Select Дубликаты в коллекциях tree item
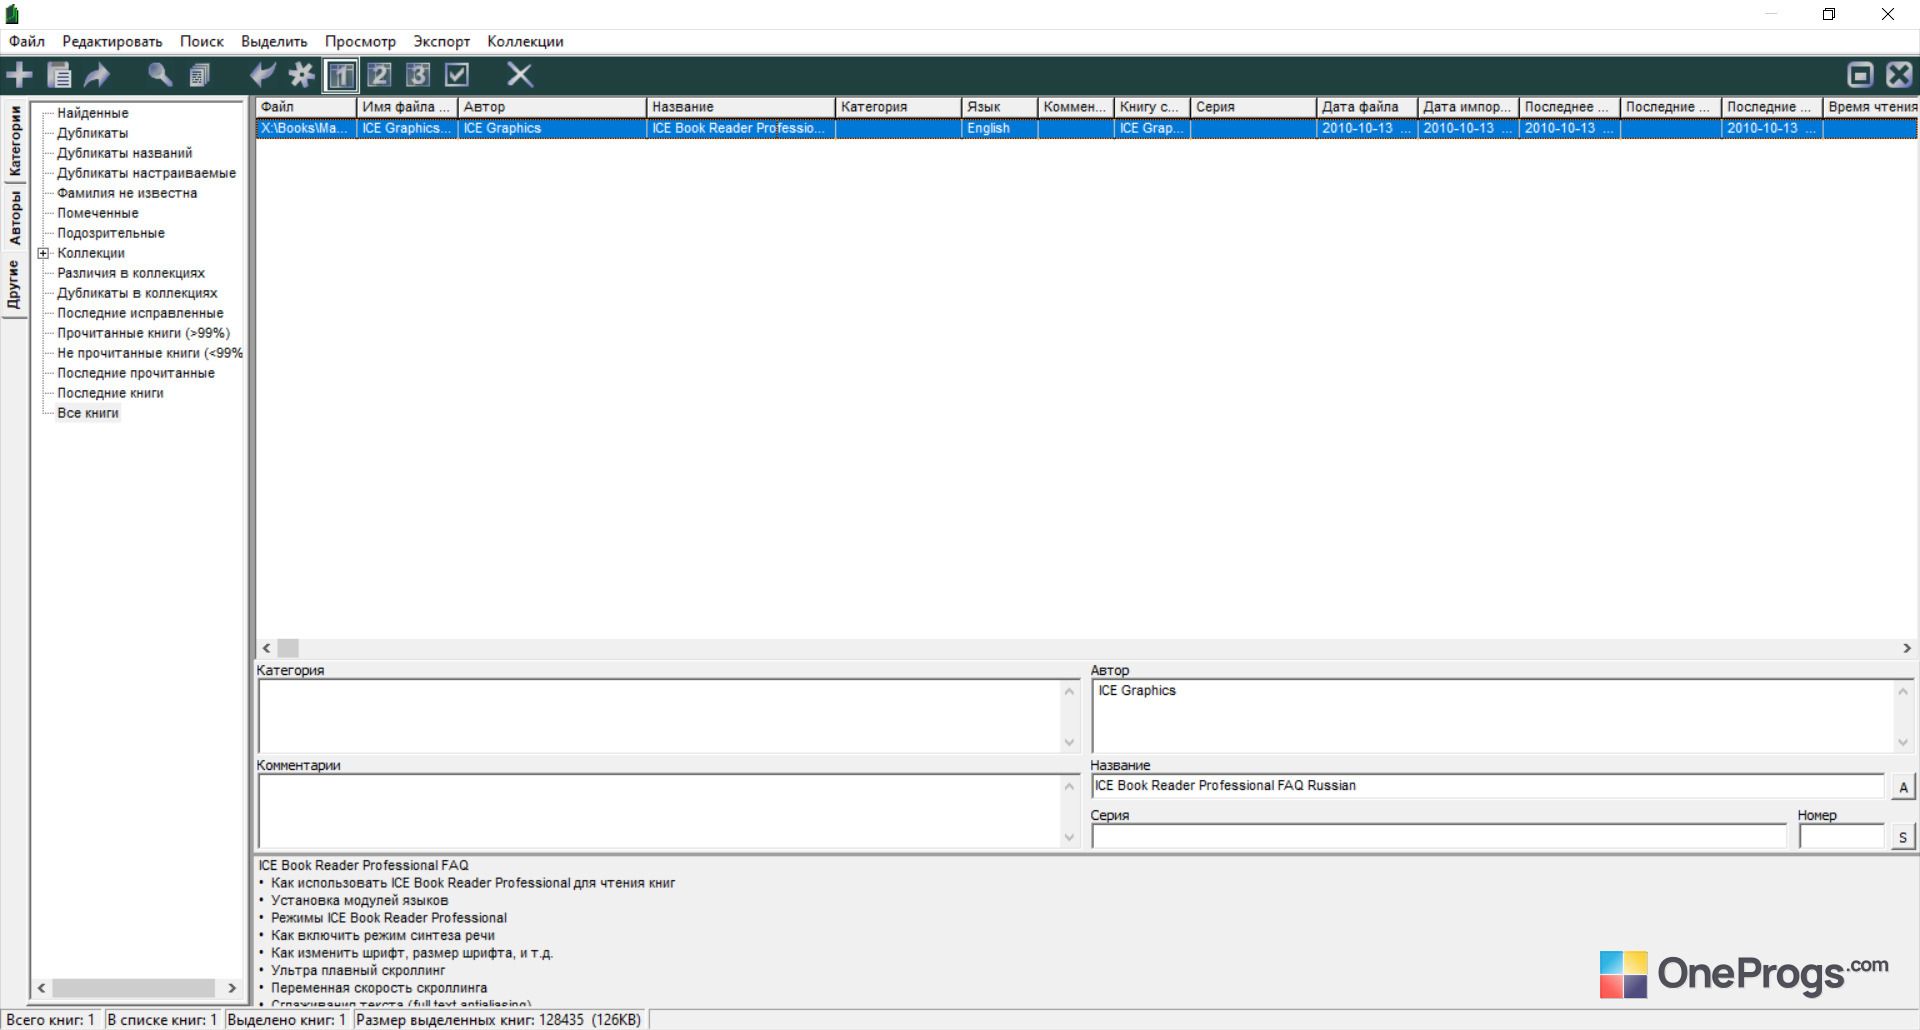 (137, 293)
